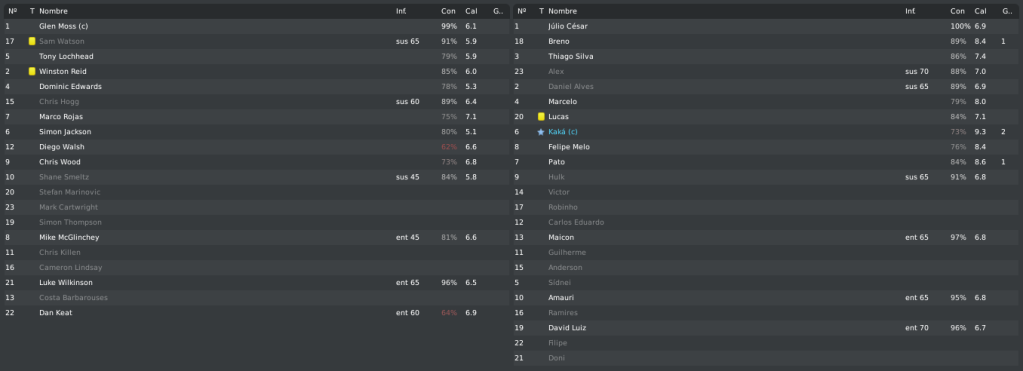1023x371 pixels.
Task: Click Winston Reid's yellow card icon
Action: click(x=32, y=71)
